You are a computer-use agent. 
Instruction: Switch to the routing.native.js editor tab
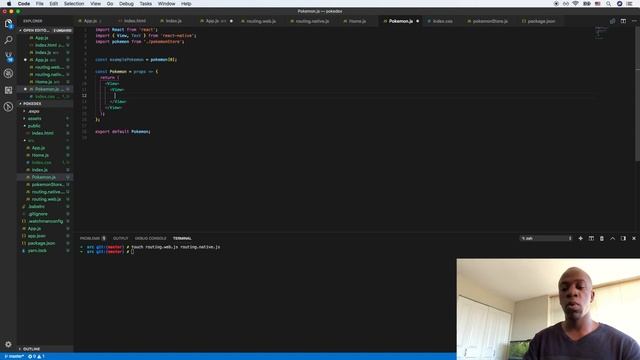point(312,21)
